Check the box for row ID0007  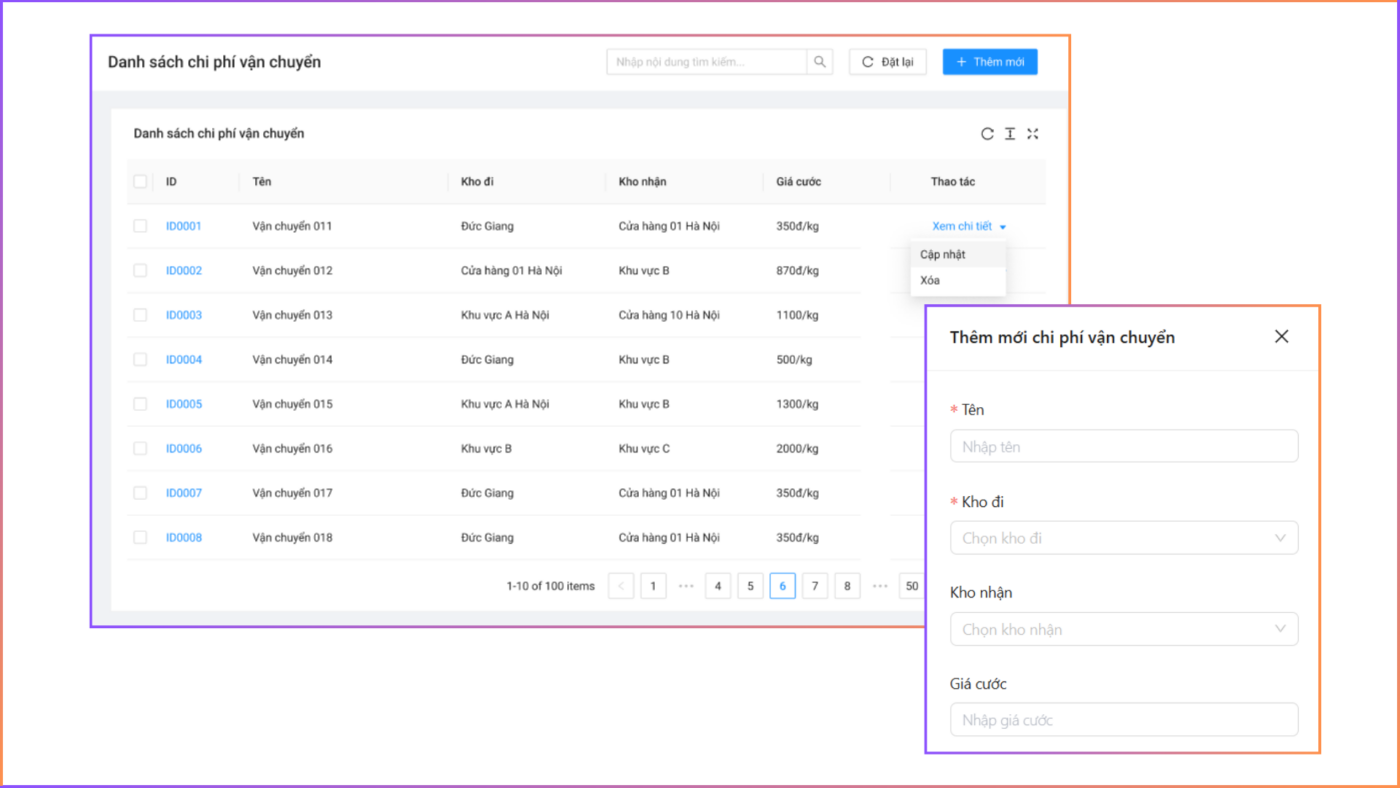tap(140, 493)
